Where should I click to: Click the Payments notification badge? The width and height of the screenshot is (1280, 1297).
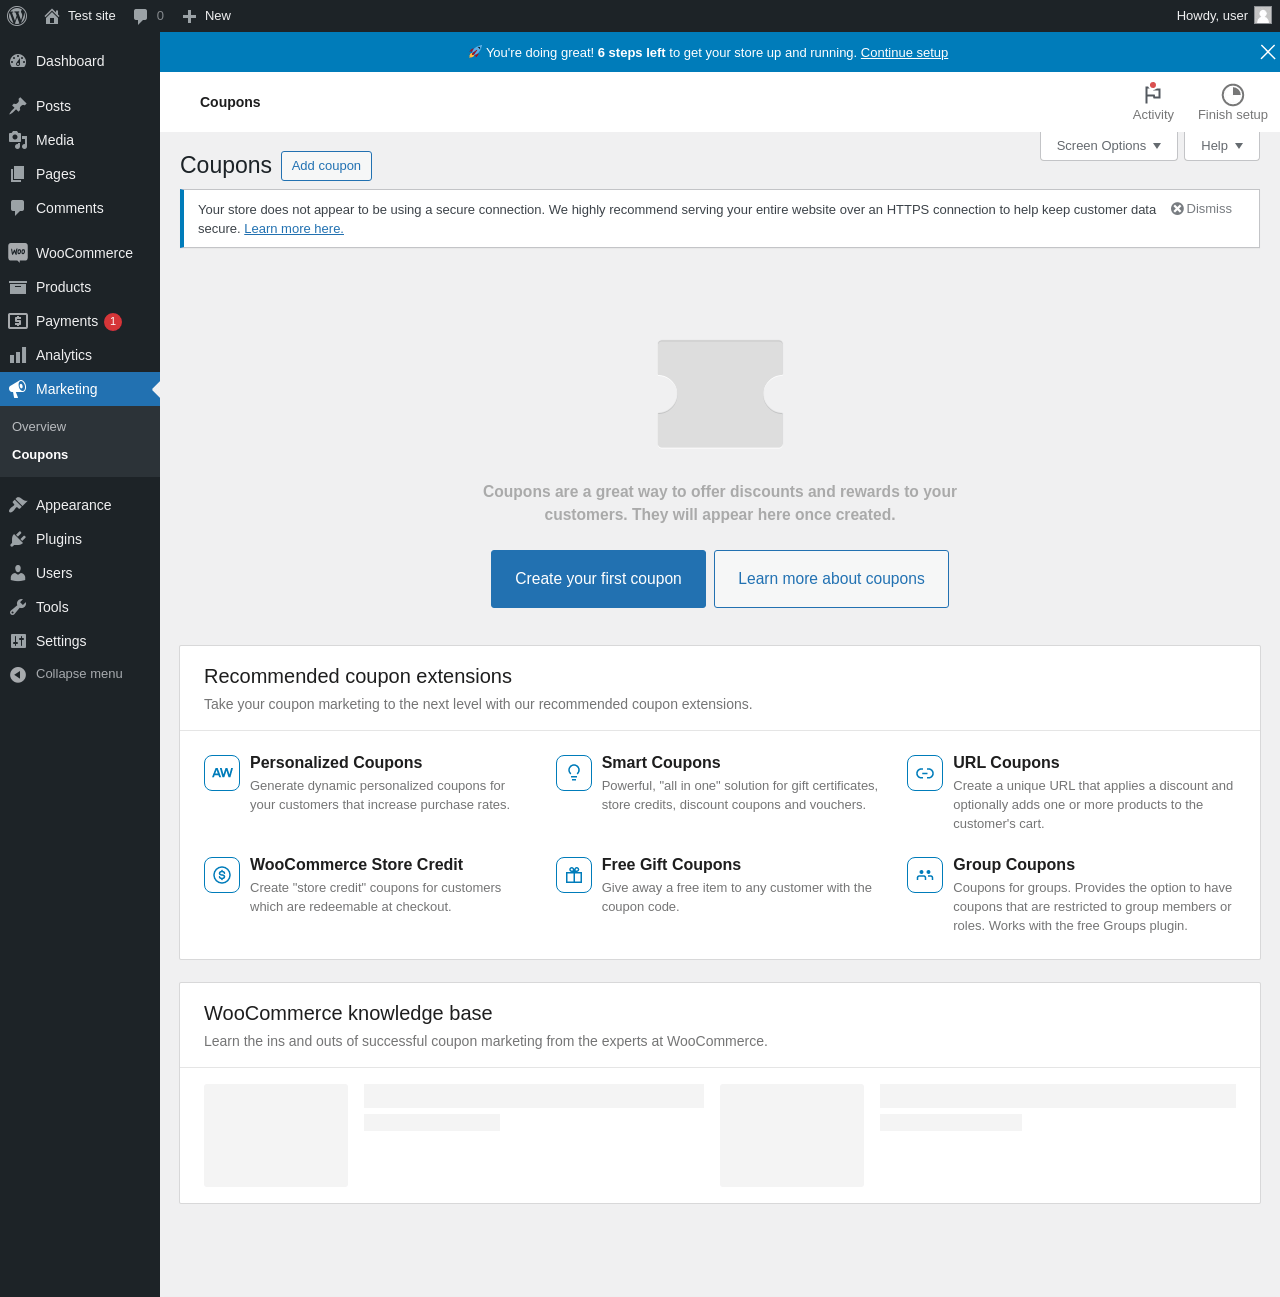click(113, 321)
